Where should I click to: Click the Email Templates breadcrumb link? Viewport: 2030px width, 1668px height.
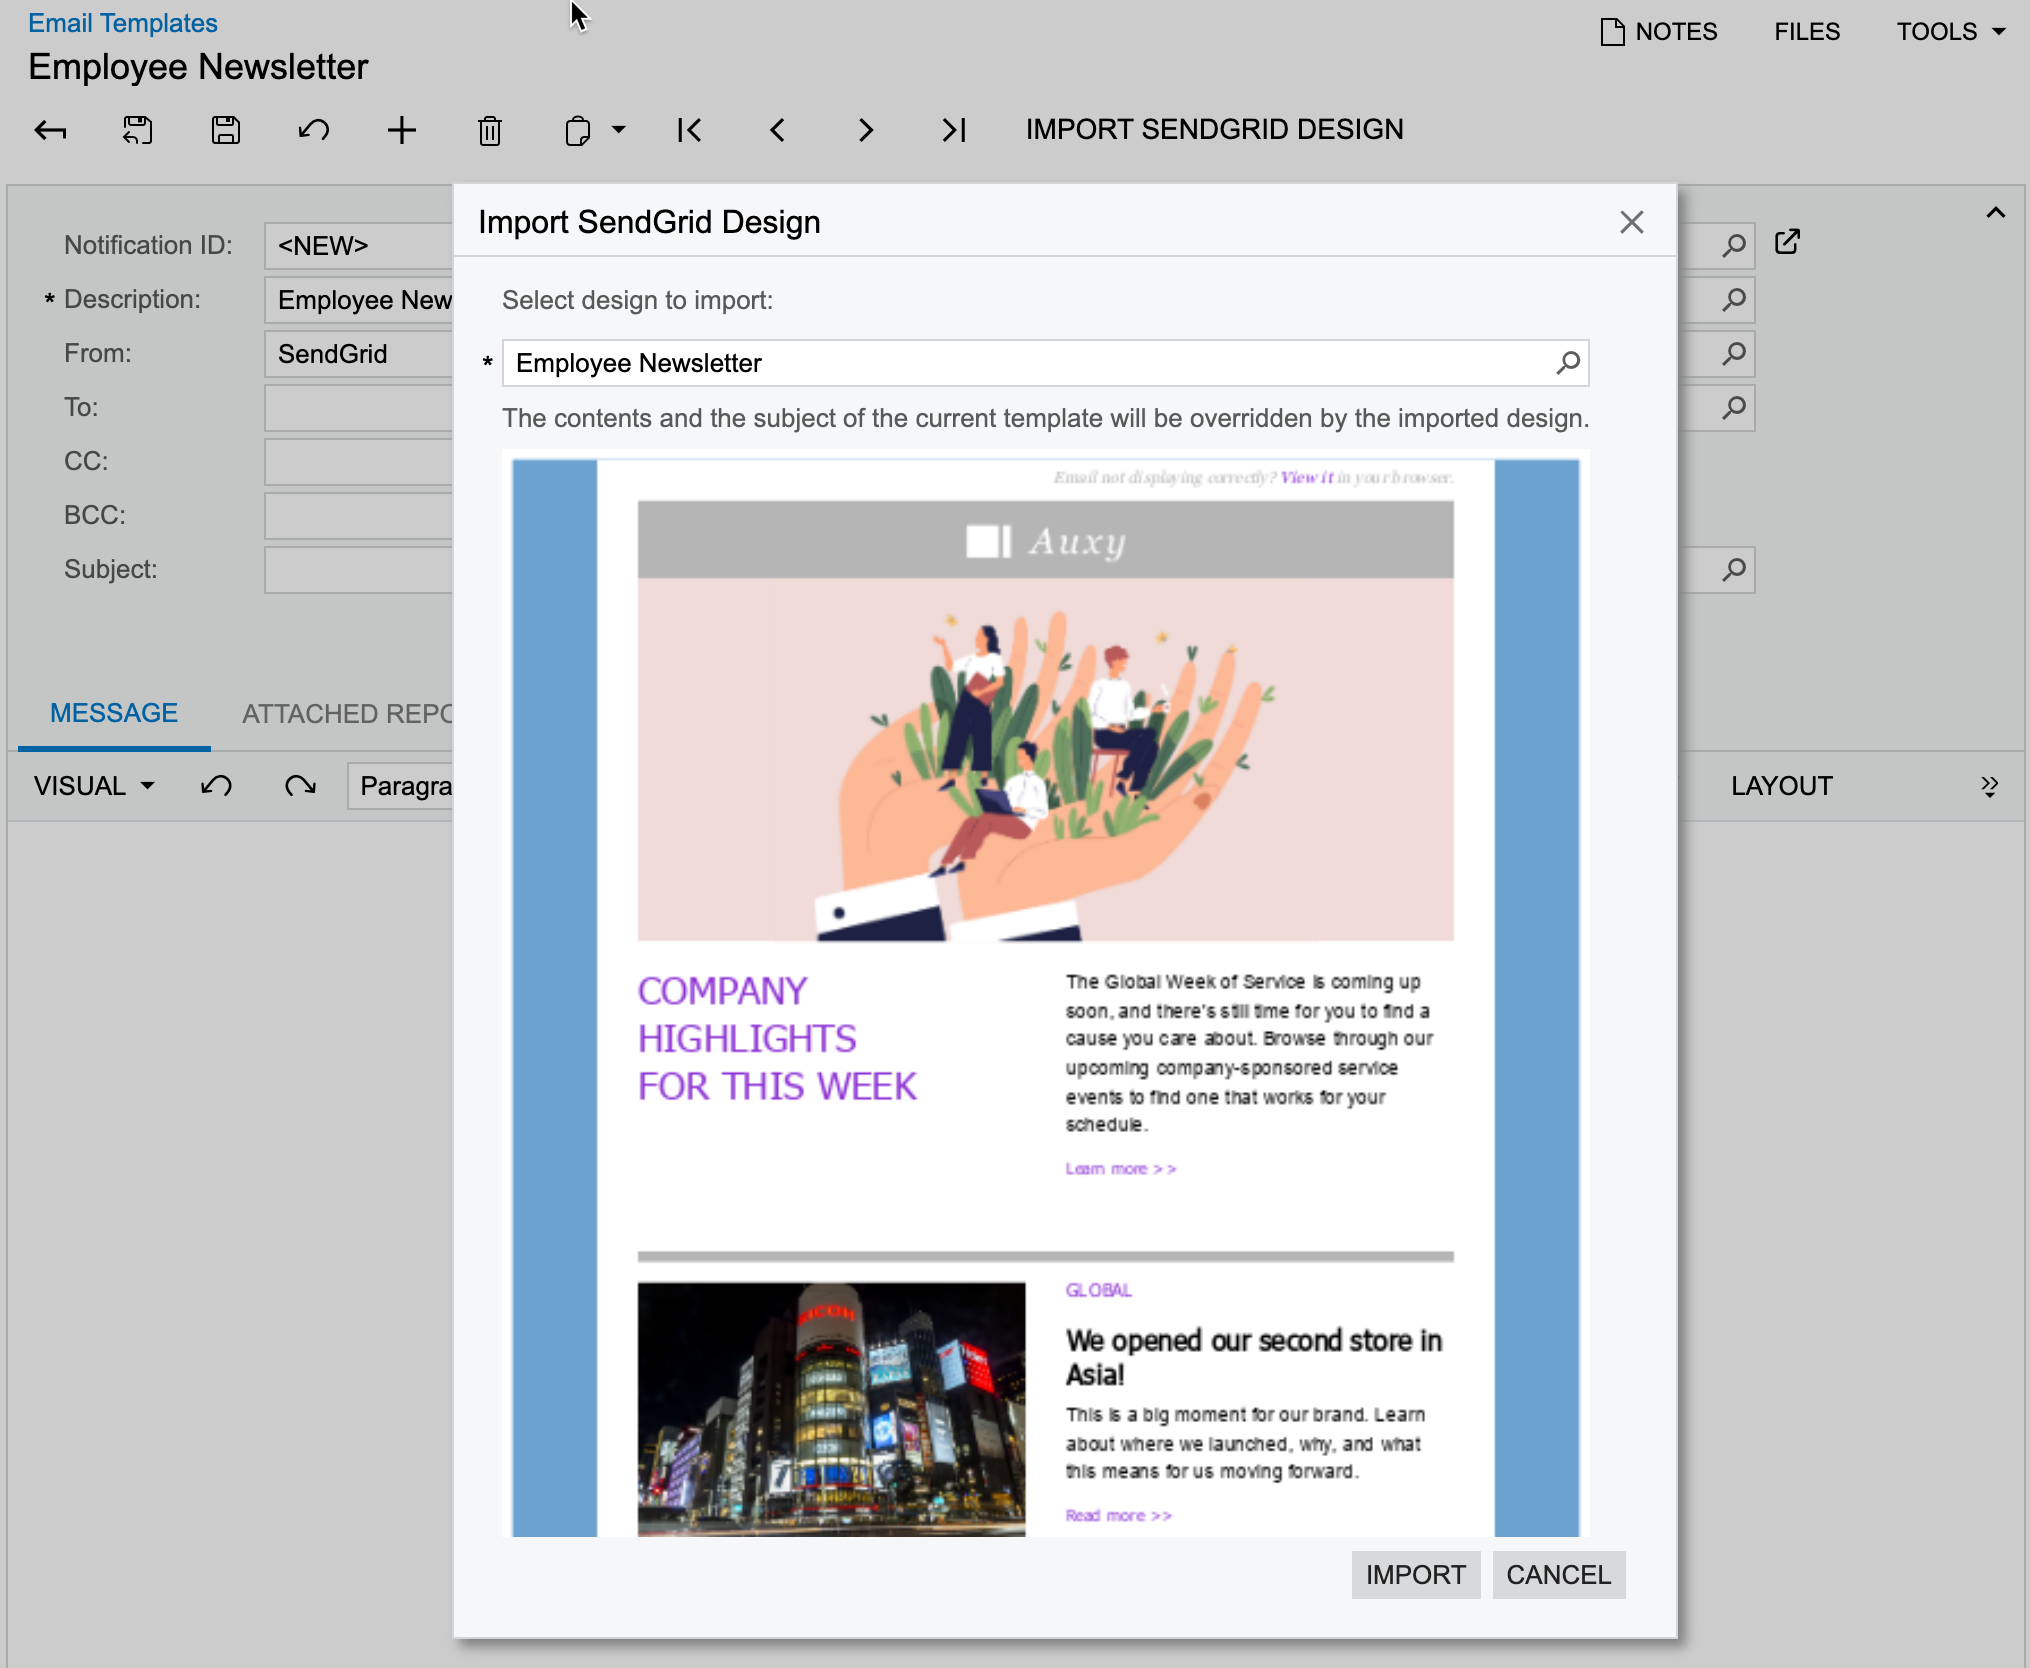click(x=122, y=23)
